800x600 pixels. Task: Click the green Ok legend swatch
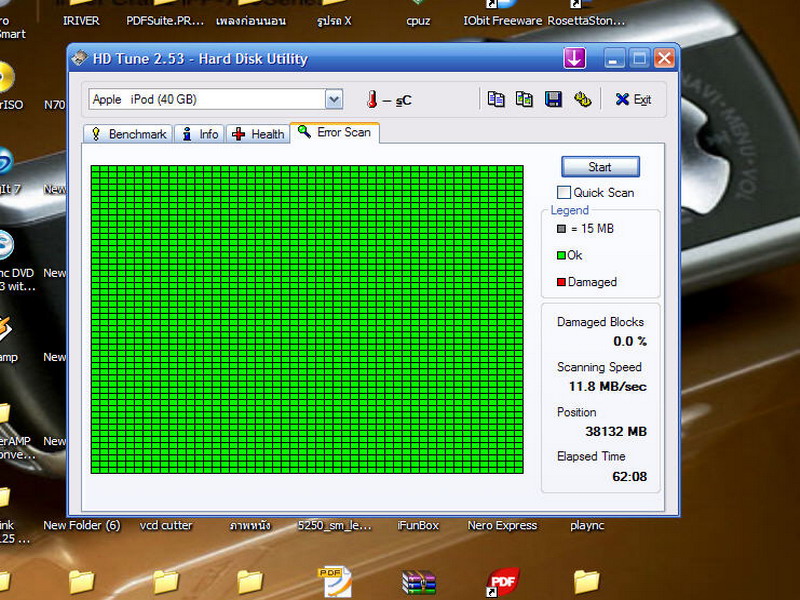point(561,256)
